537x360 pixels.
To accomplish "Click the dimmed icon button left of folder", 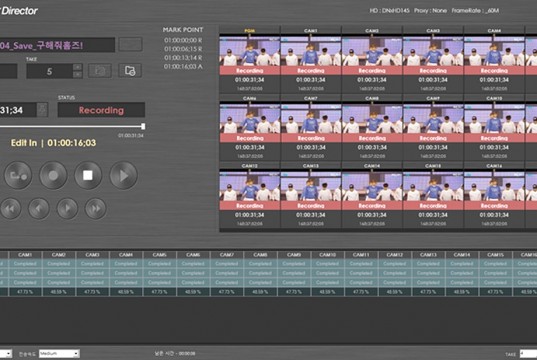I will [x=100, y=71].
